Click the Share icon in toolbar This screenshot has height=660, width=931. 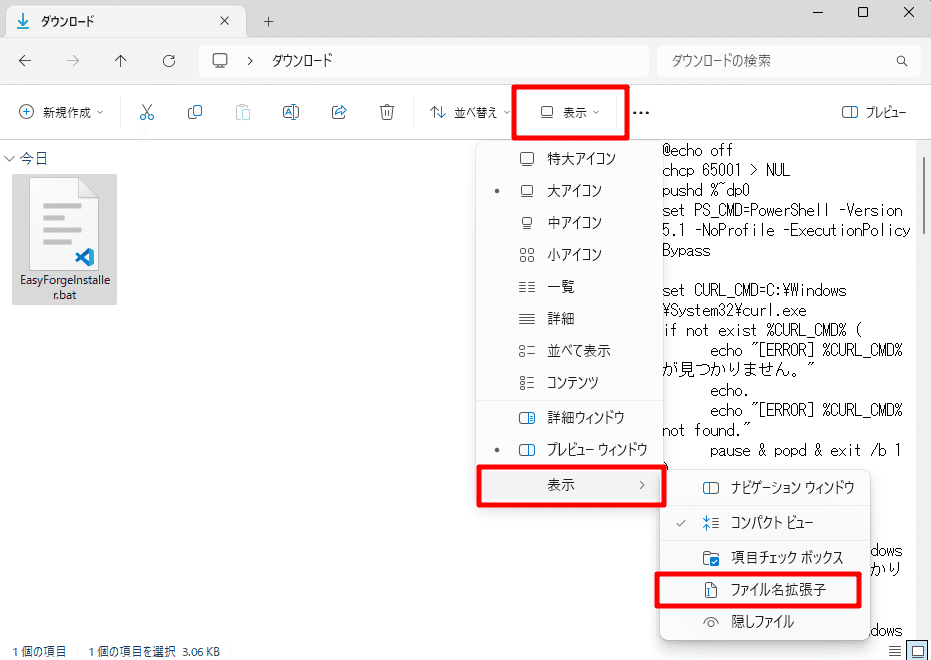click(339, 112)
